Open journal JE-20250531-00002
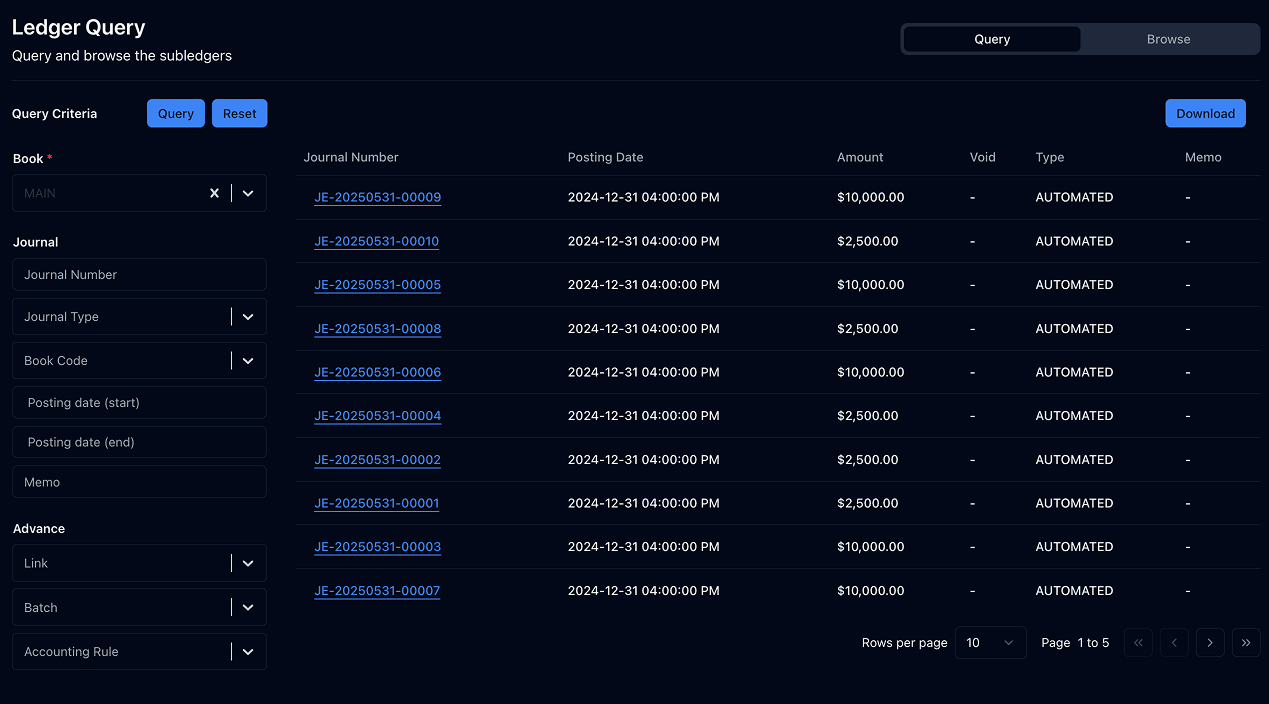The image size is (1269, 704). tap(378, 459)
